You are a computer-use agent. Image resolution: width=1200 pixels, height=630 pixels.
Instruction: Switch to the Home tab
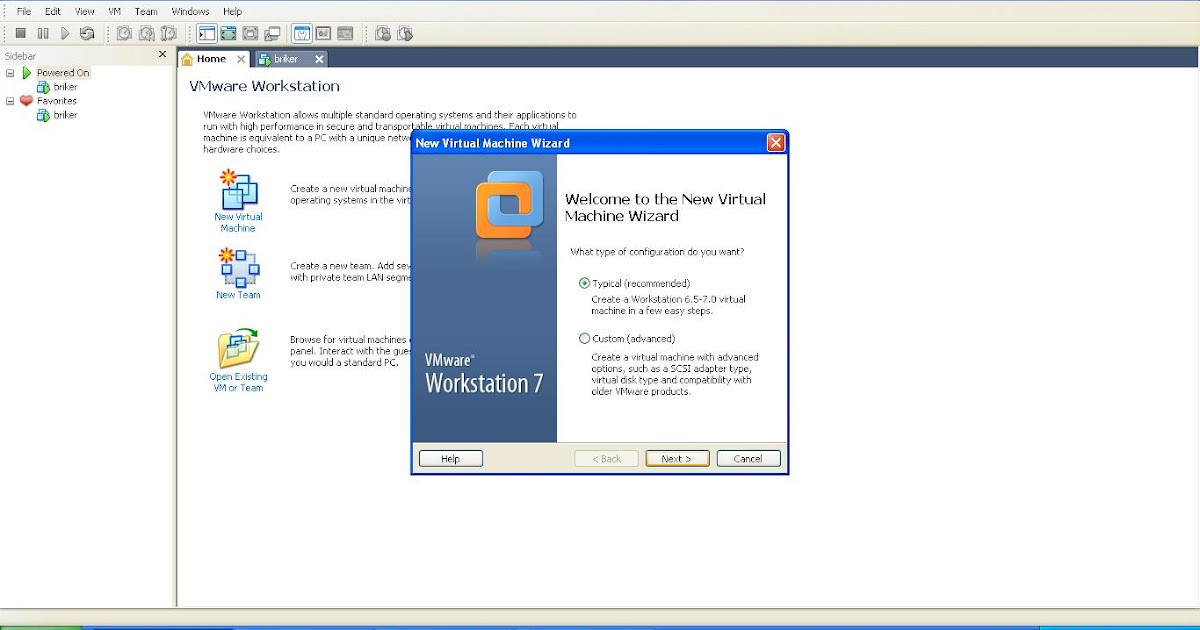point(214,59)
